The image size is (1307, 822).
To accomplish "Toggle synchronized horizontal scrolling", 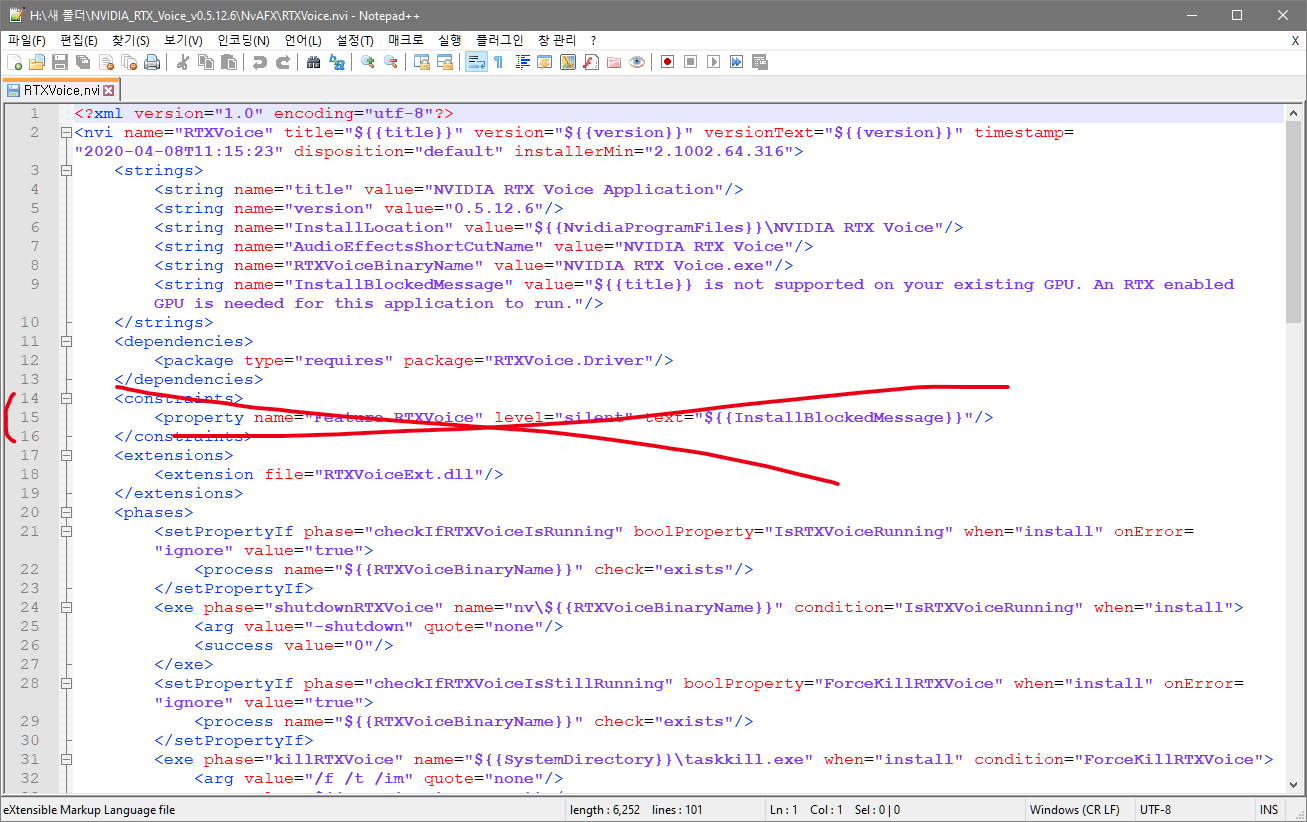I will pos(445,62).
